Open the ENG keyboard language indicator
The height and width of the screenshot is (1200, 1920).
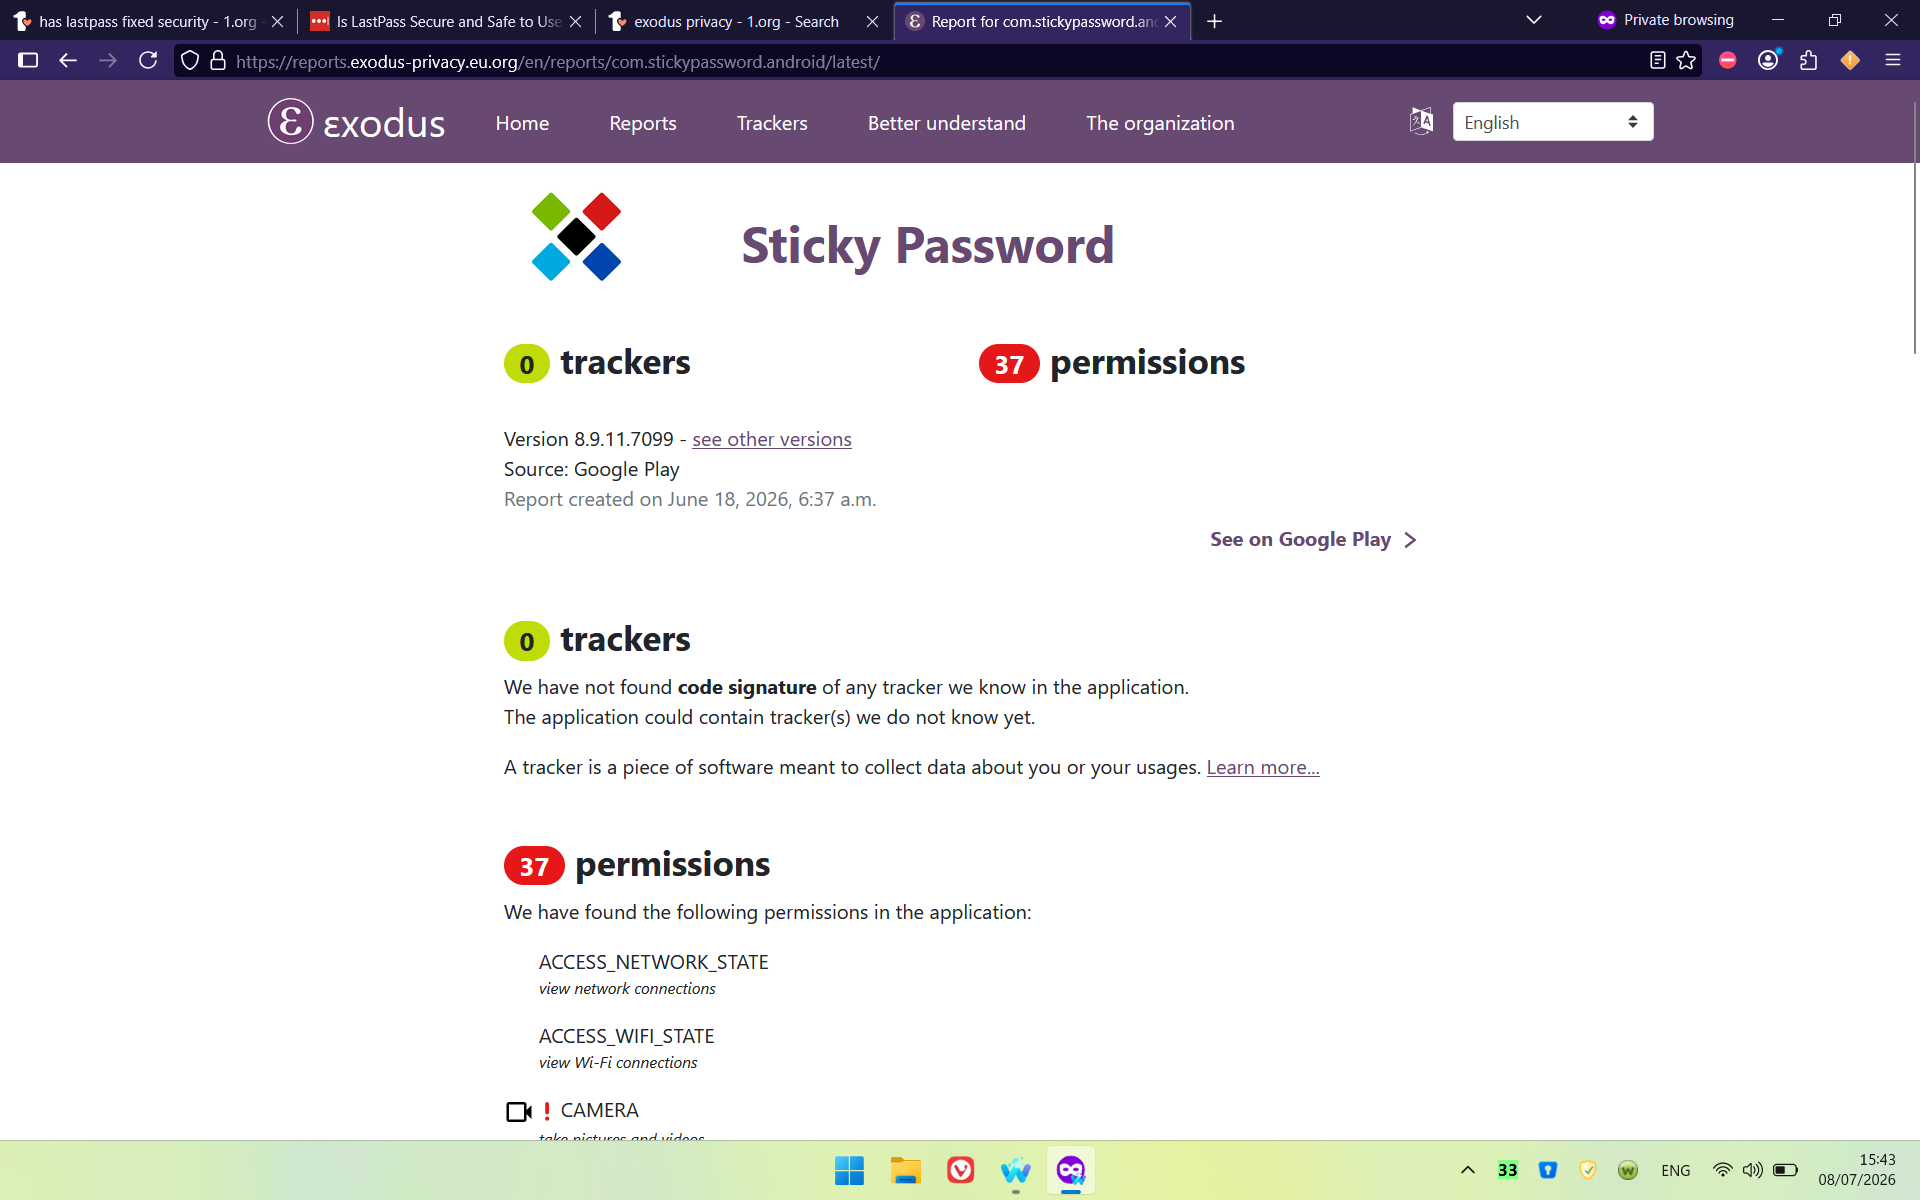pyautogui.click(x=1675, y=1170)
